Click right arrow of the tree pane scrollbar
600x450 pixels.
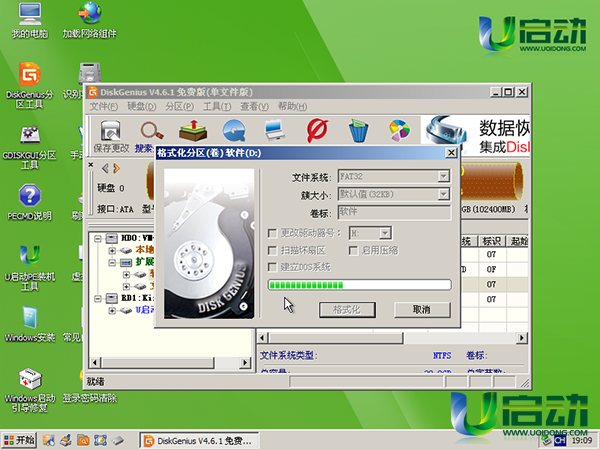tap(245, 362)
